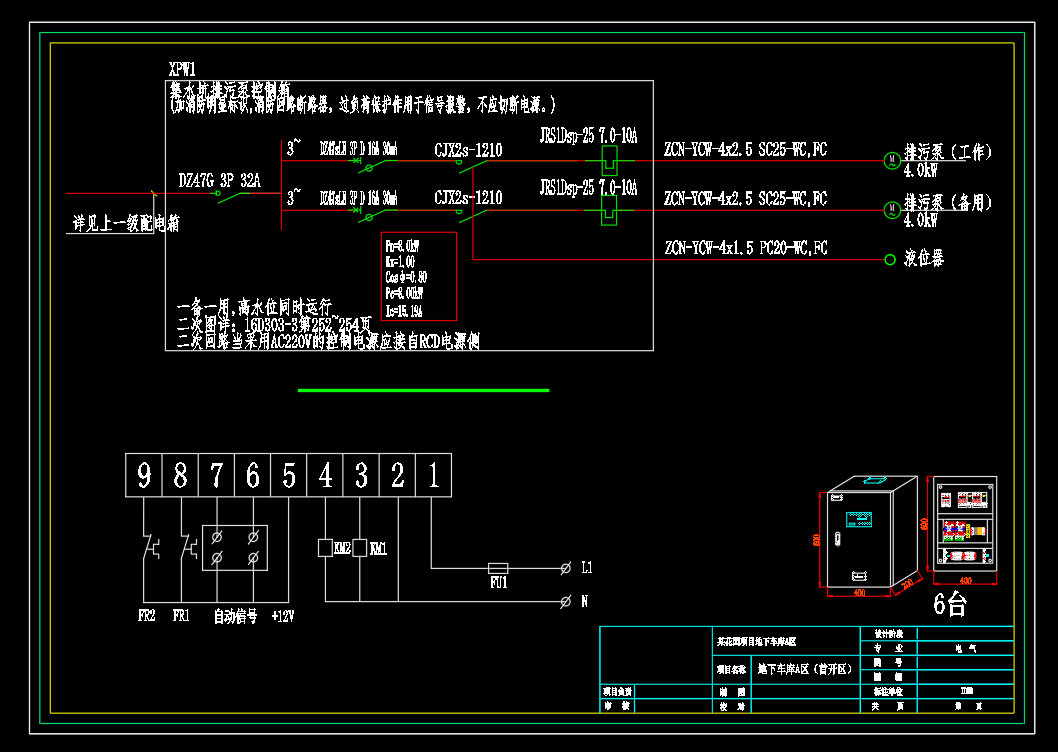
Task: Click the KM1 coil box symbol
Action: (360, 547)
